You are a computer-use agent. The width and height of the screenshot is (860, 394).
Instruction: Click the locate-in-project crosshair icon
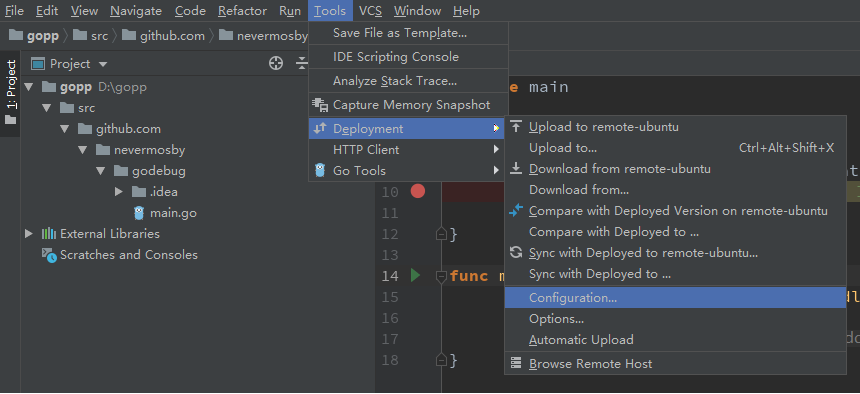[x=276, y=64]
